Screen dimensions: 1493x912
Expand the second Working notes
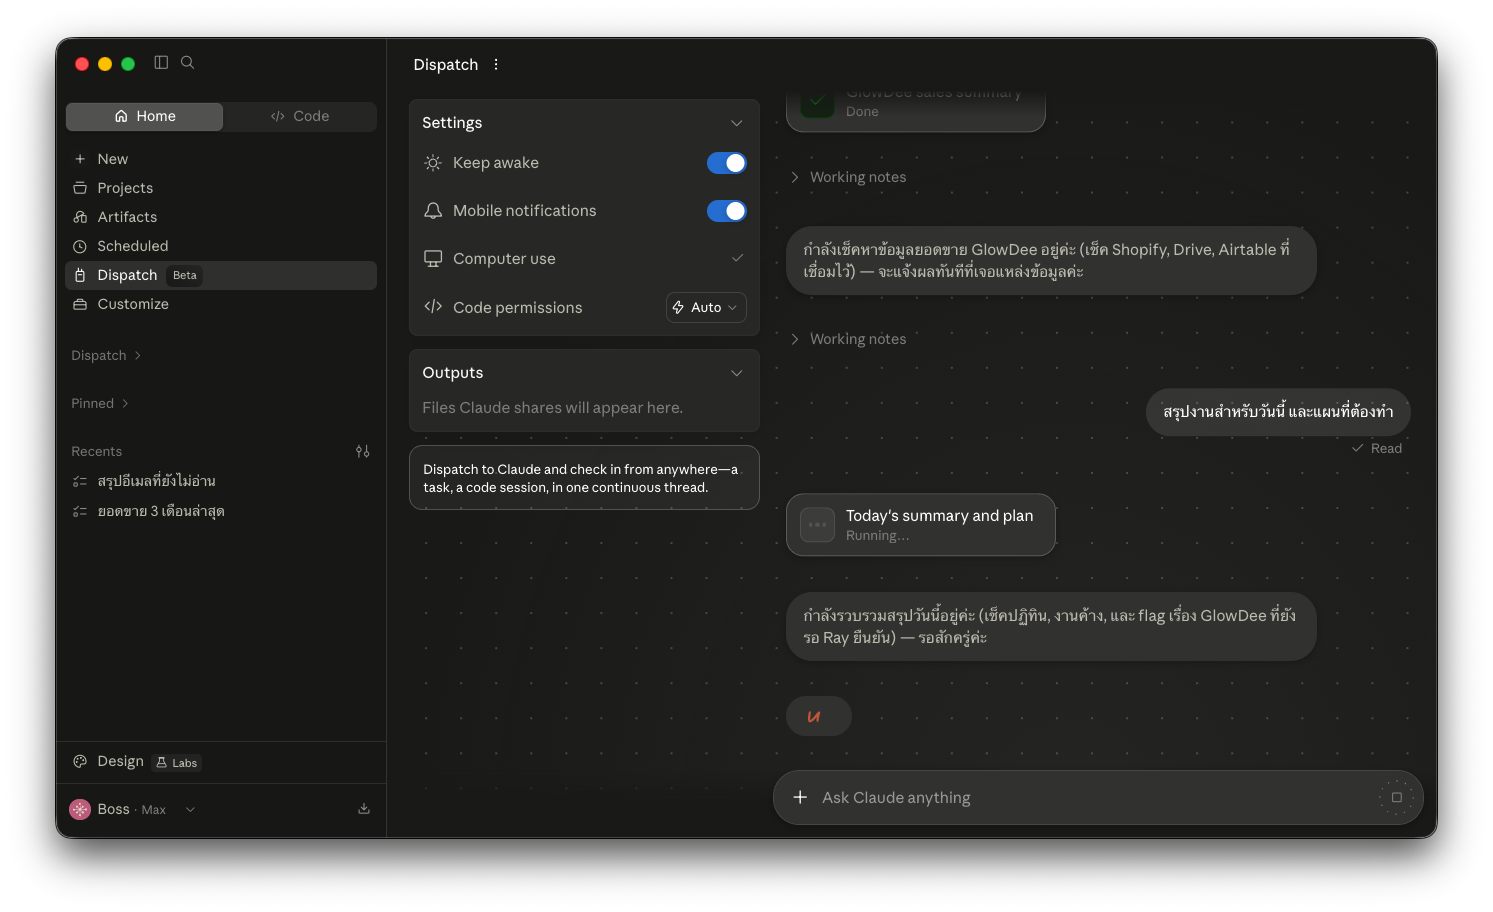click(849, 339)
